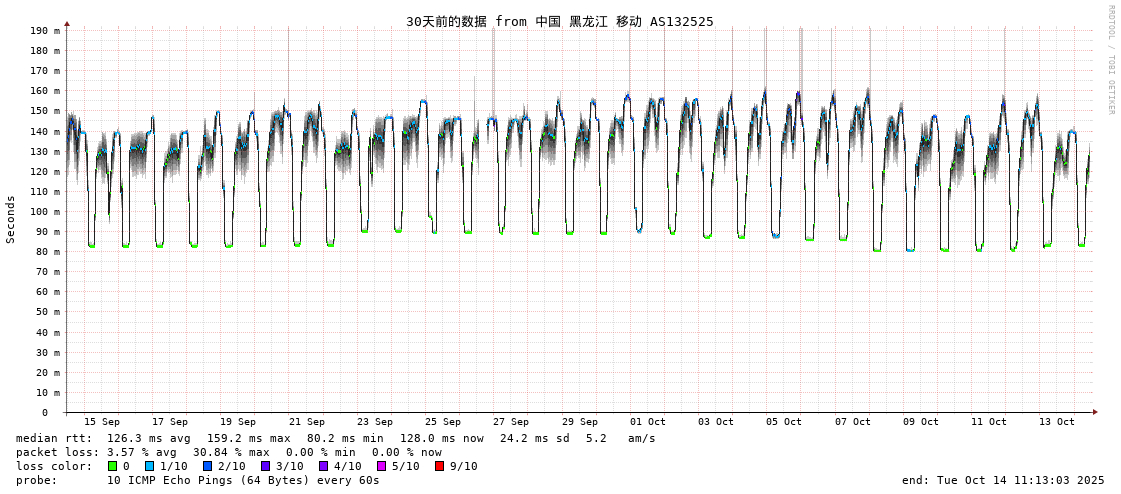Click the median rtt statistics line

point(335,438)
